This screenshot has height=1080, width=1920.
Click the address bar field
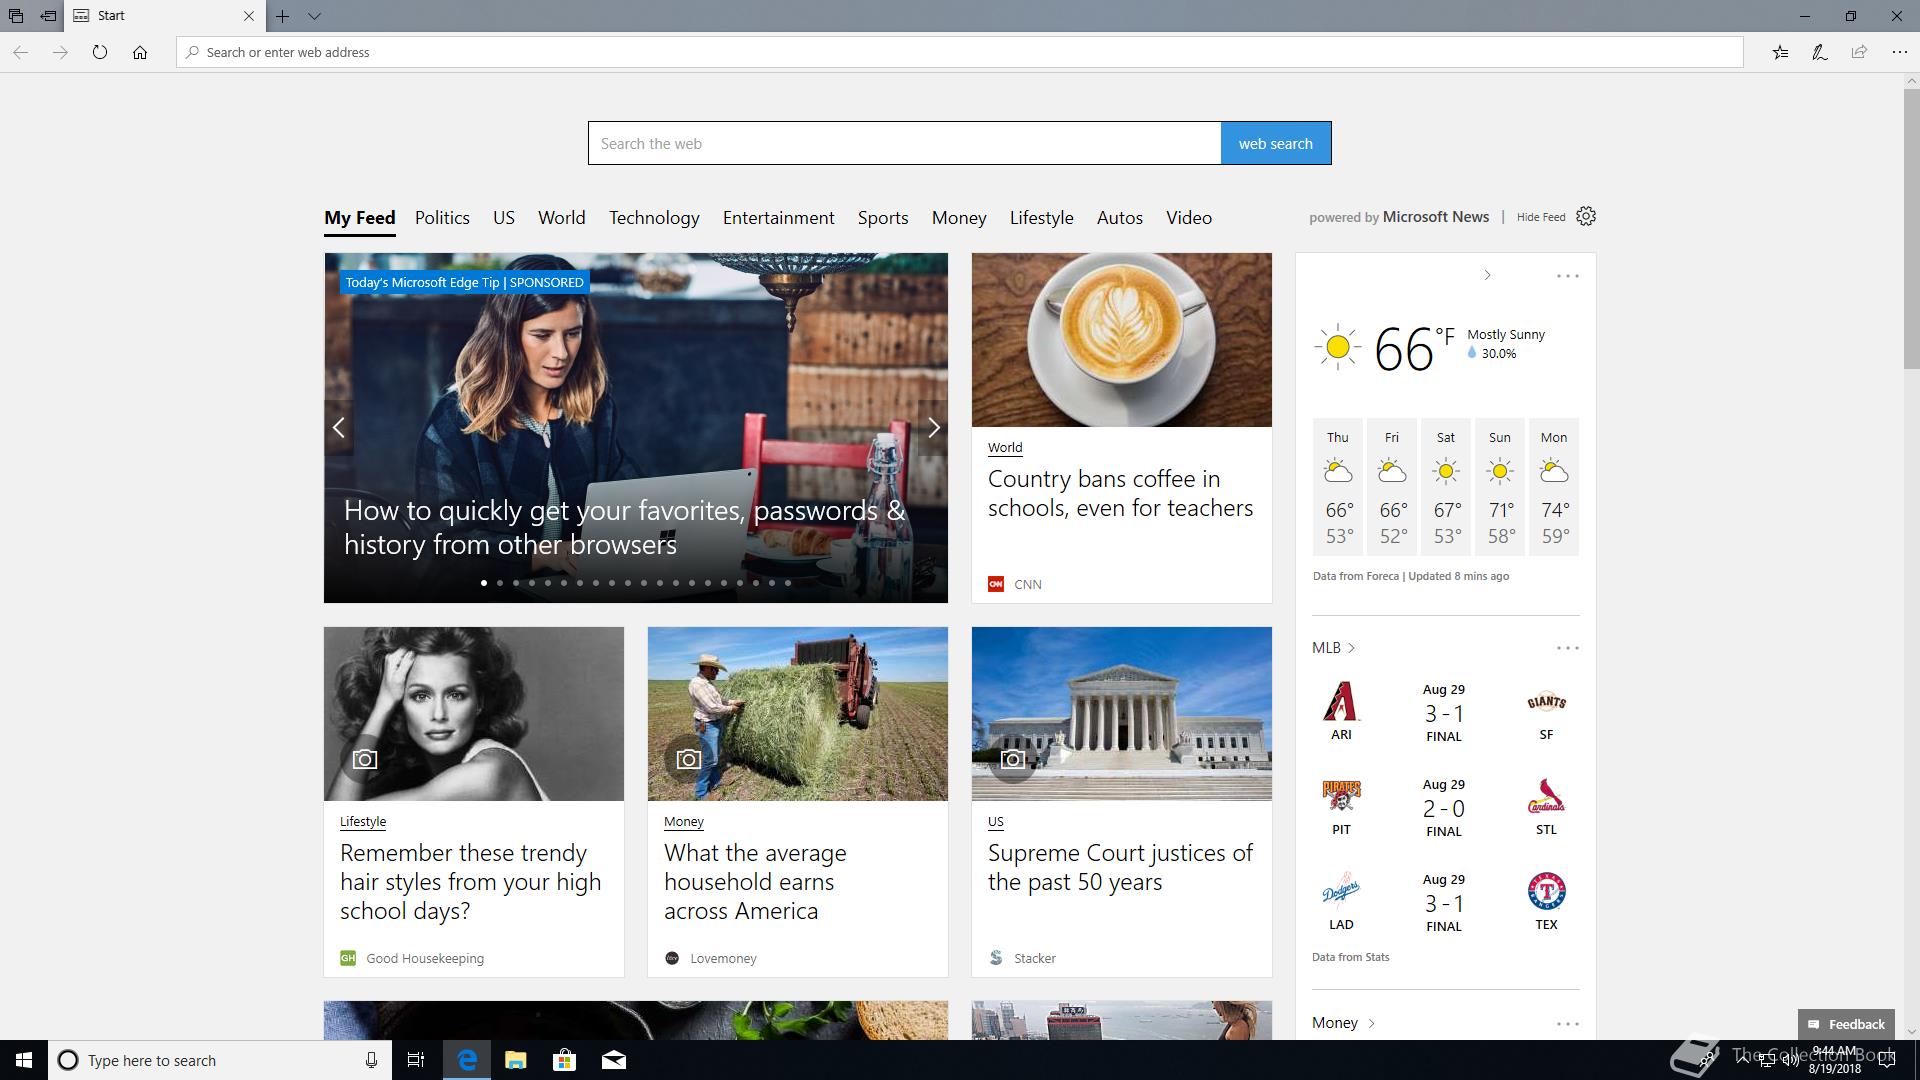pyautogui.click(x=960, y=52)
